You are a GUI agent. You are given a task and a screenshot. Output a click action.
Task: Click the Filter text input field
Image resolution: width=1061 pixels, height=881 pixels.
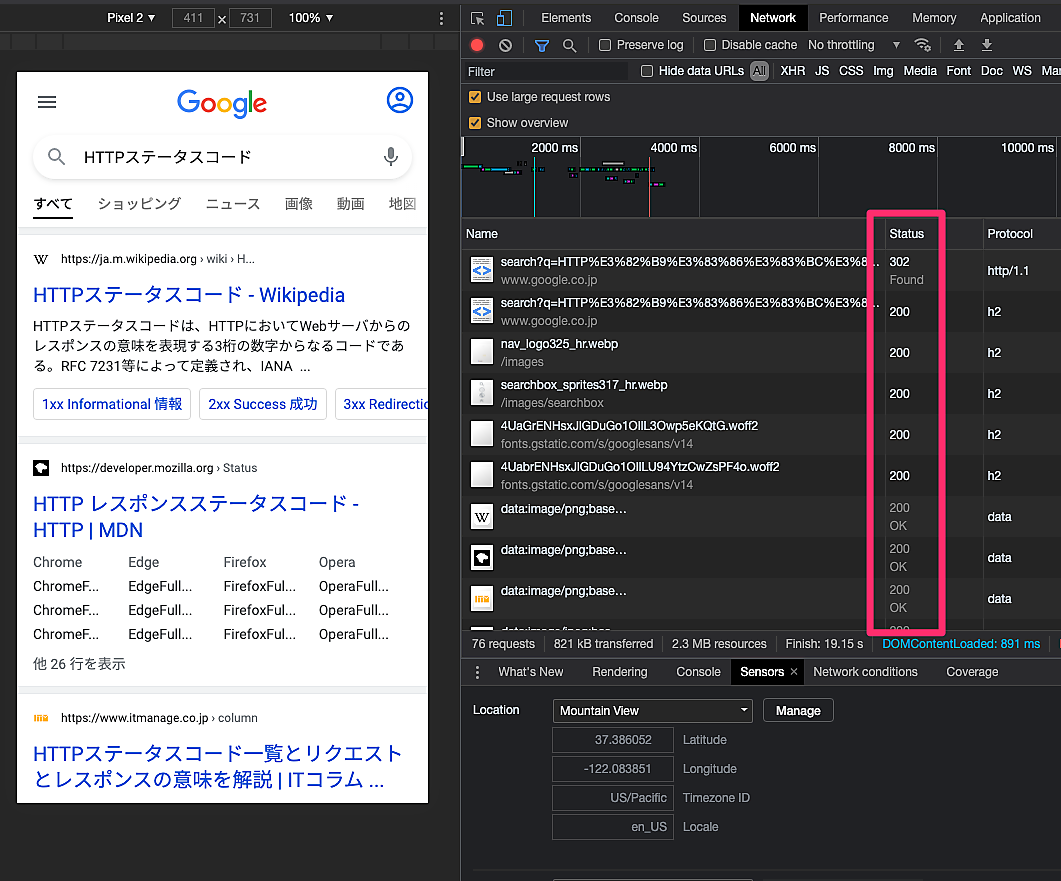(545, 72)
